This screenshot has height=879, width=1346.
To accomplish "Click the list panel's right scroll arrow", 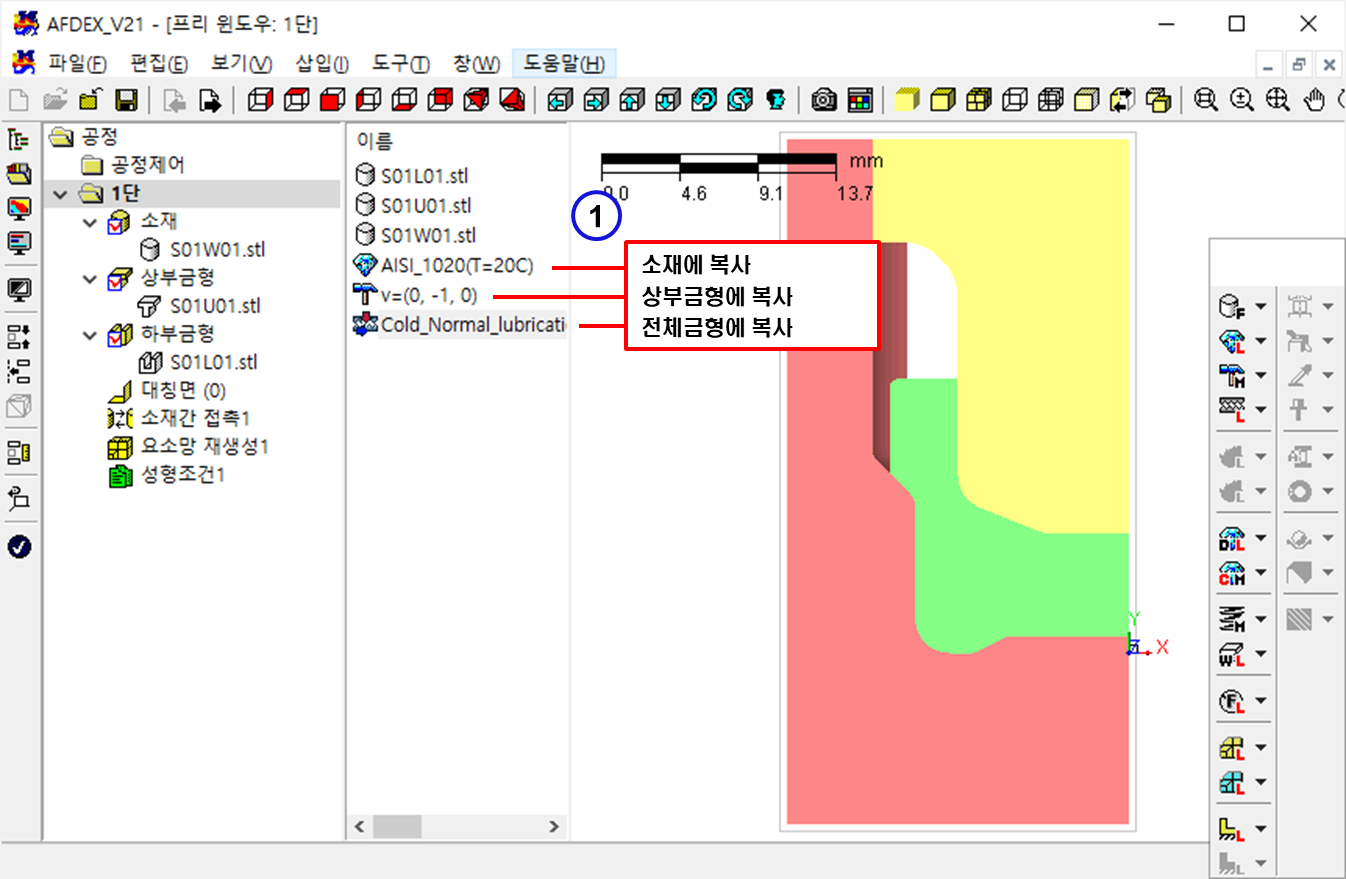I will (x=553, y=827).
